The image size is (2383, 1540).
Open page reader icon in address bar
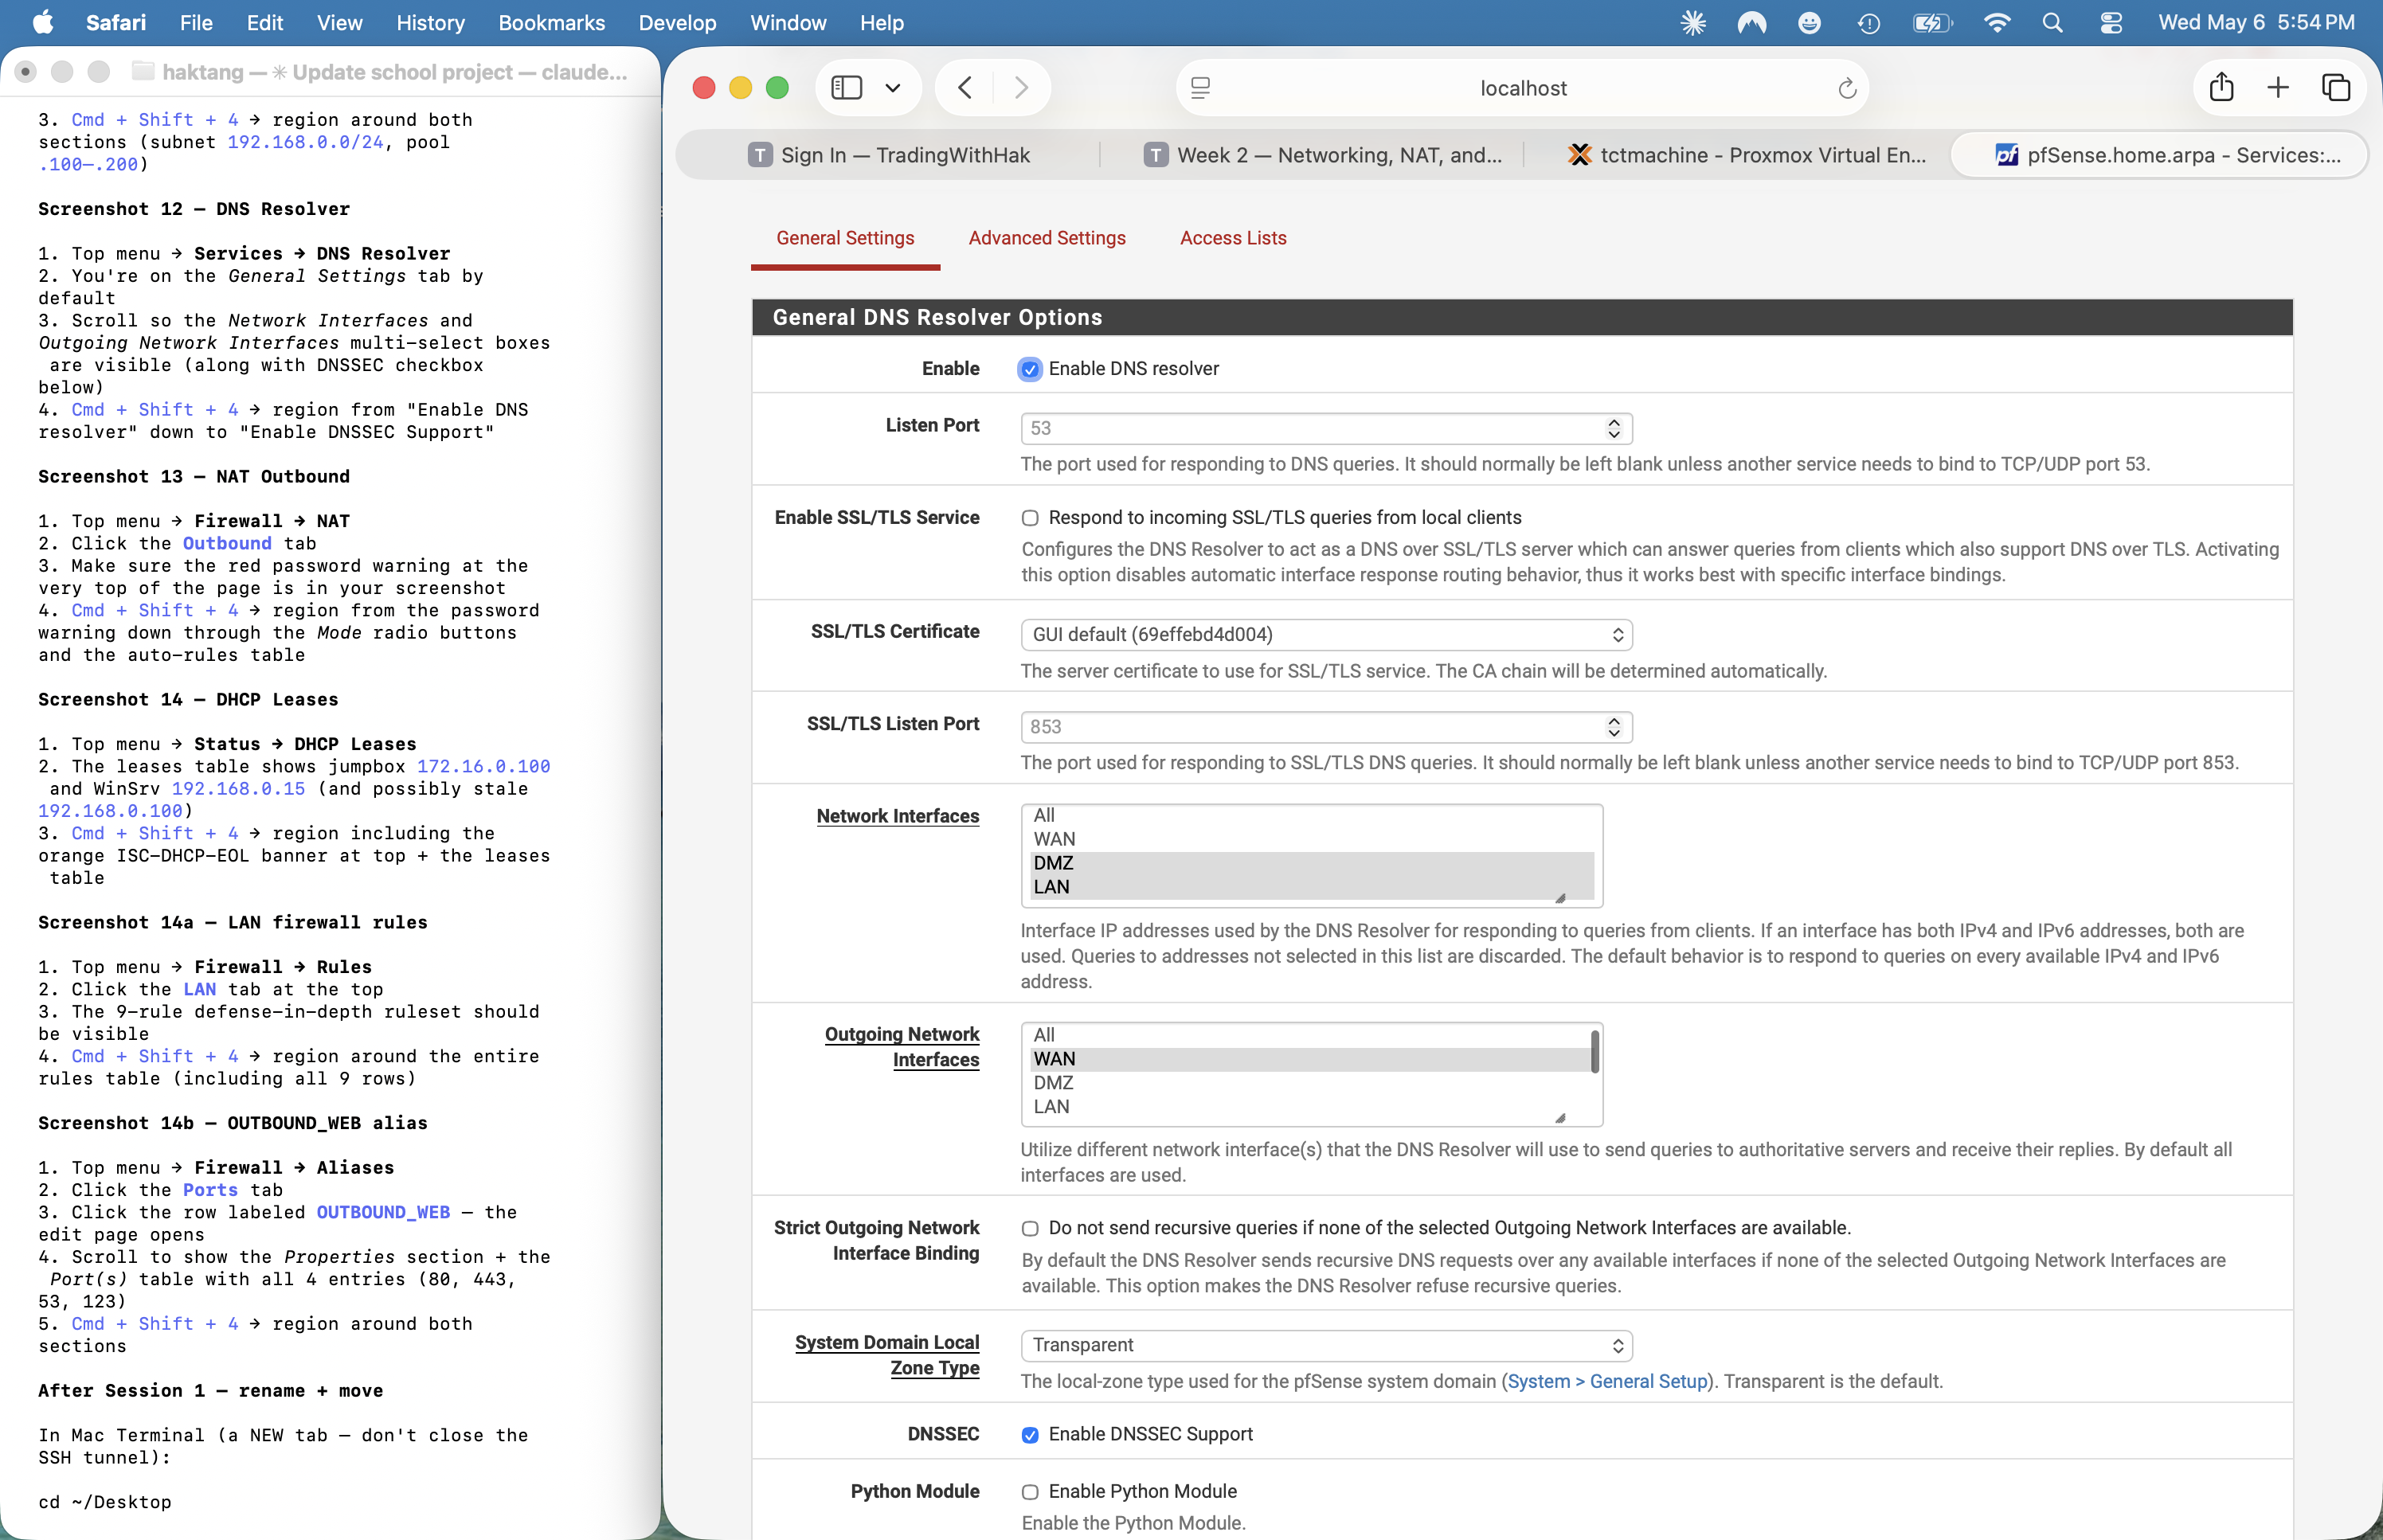click(1200, 88)
